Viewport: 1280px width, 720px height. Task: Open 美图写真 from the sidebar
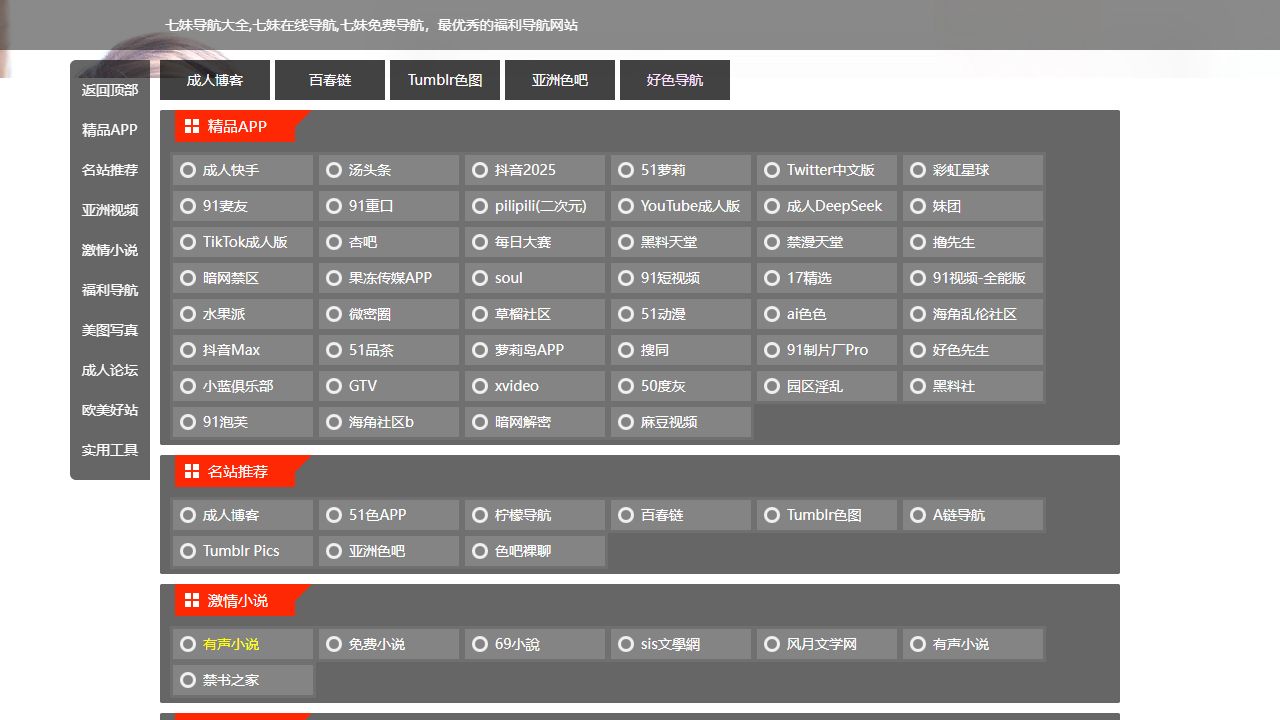(110, 330)
